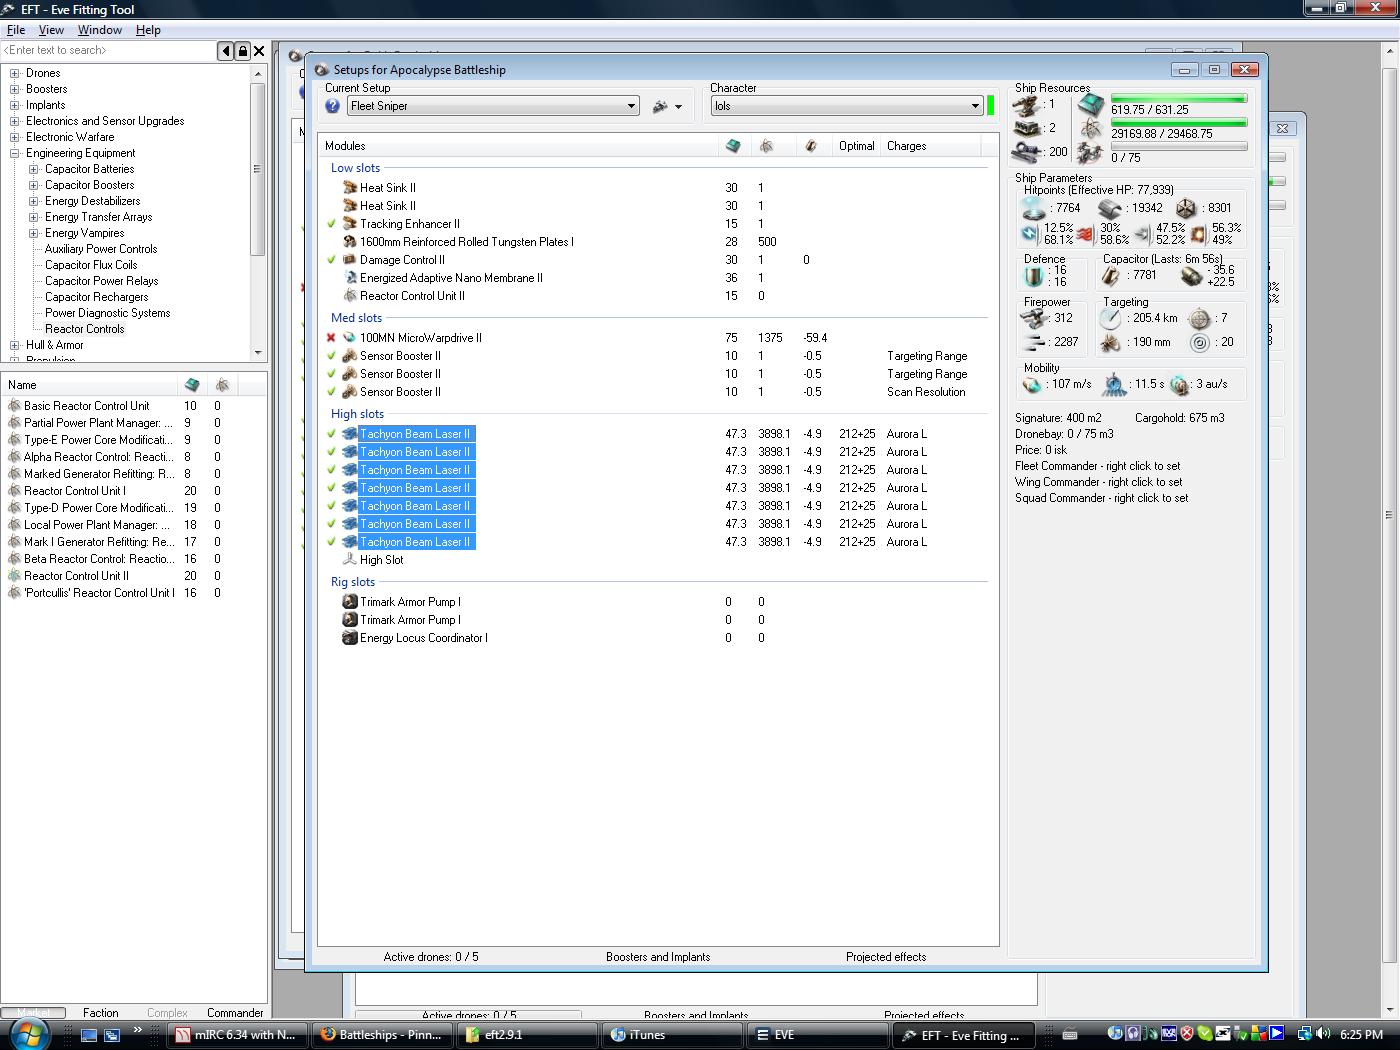1400x1050 pixels.
Task: Expand the Hull & Armor category
Action: [x=15, y=345]
